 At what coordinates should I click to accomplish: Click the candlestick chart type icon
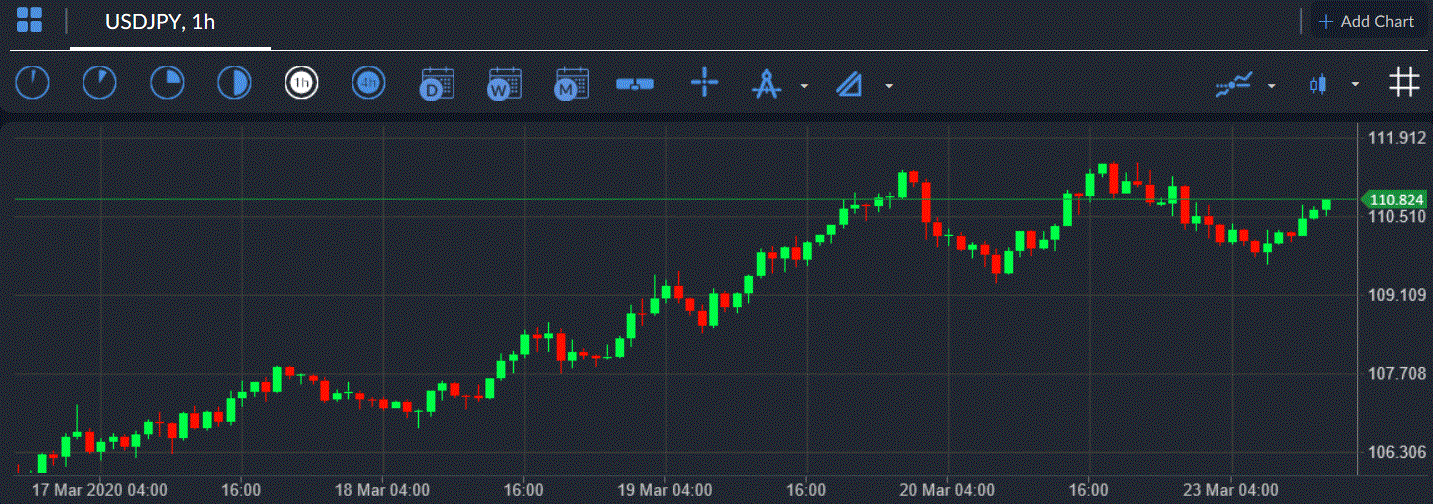pyautogui.click(x=1319, y=85)
